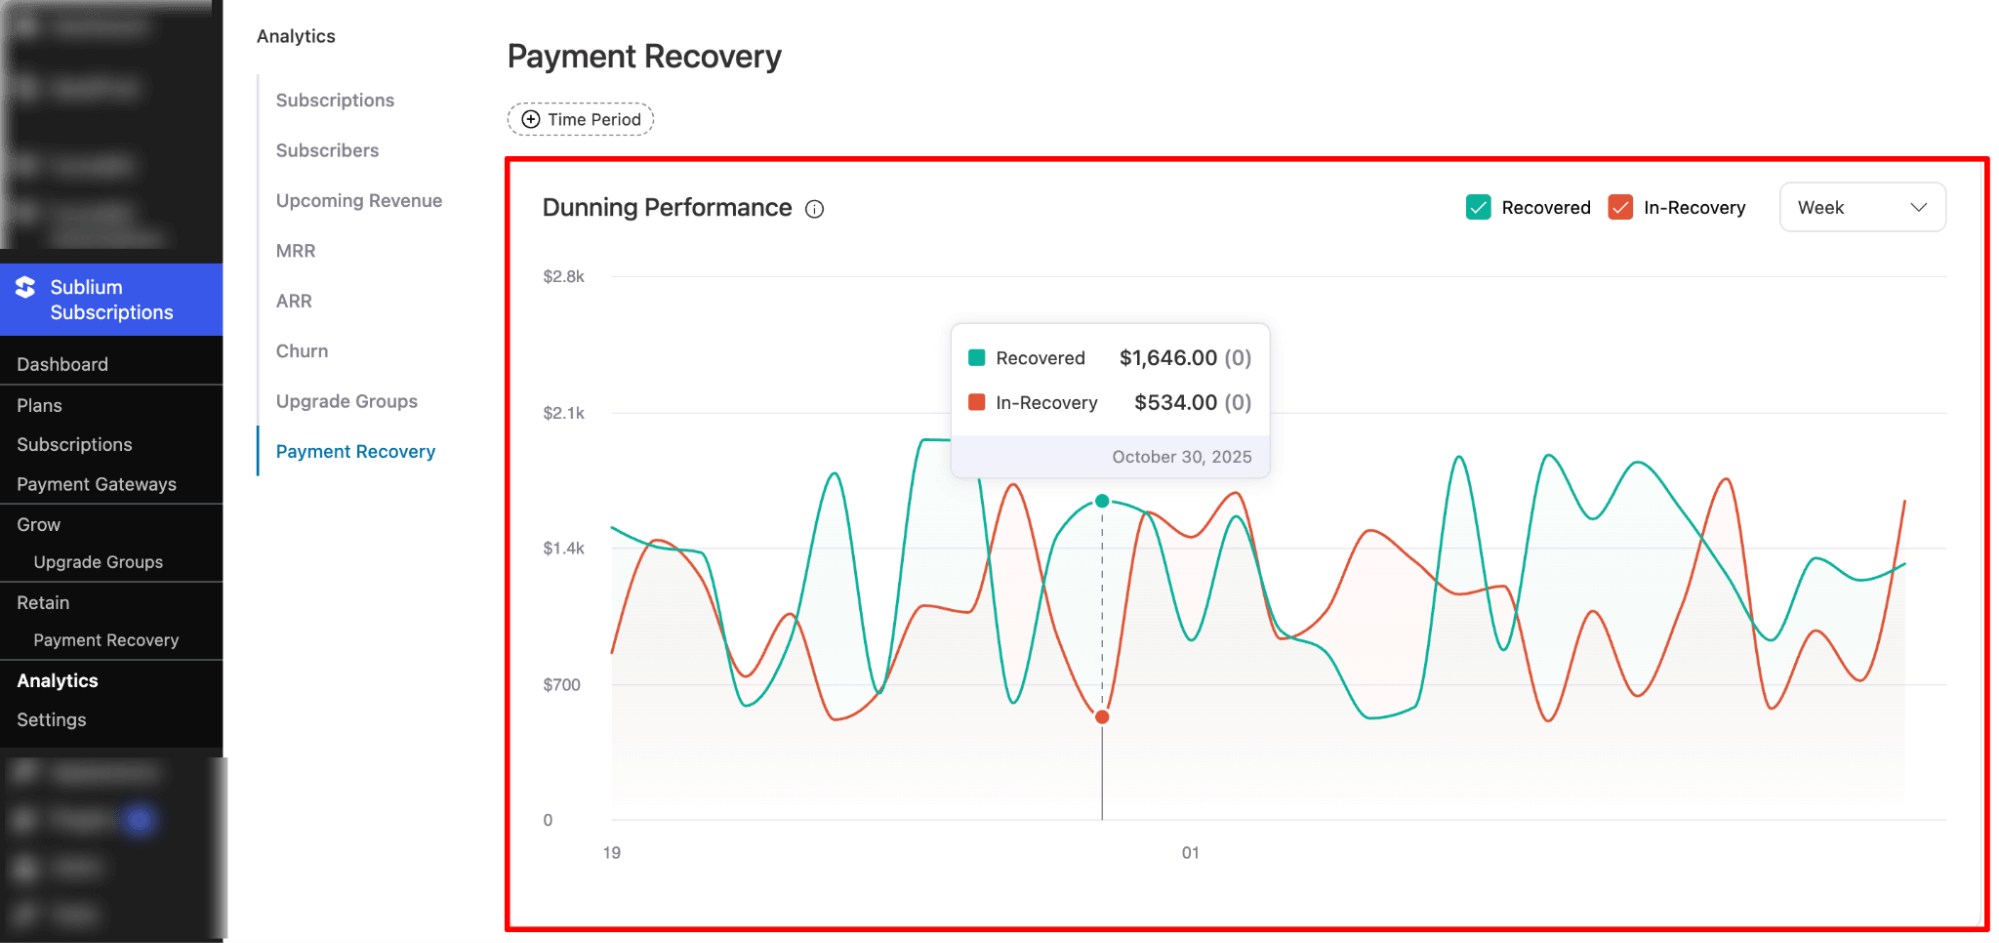This screenshot has height=943, width=1999.
Task: Open the info tooltip beside Dunning Performance
Action: [x=814, y=208]
